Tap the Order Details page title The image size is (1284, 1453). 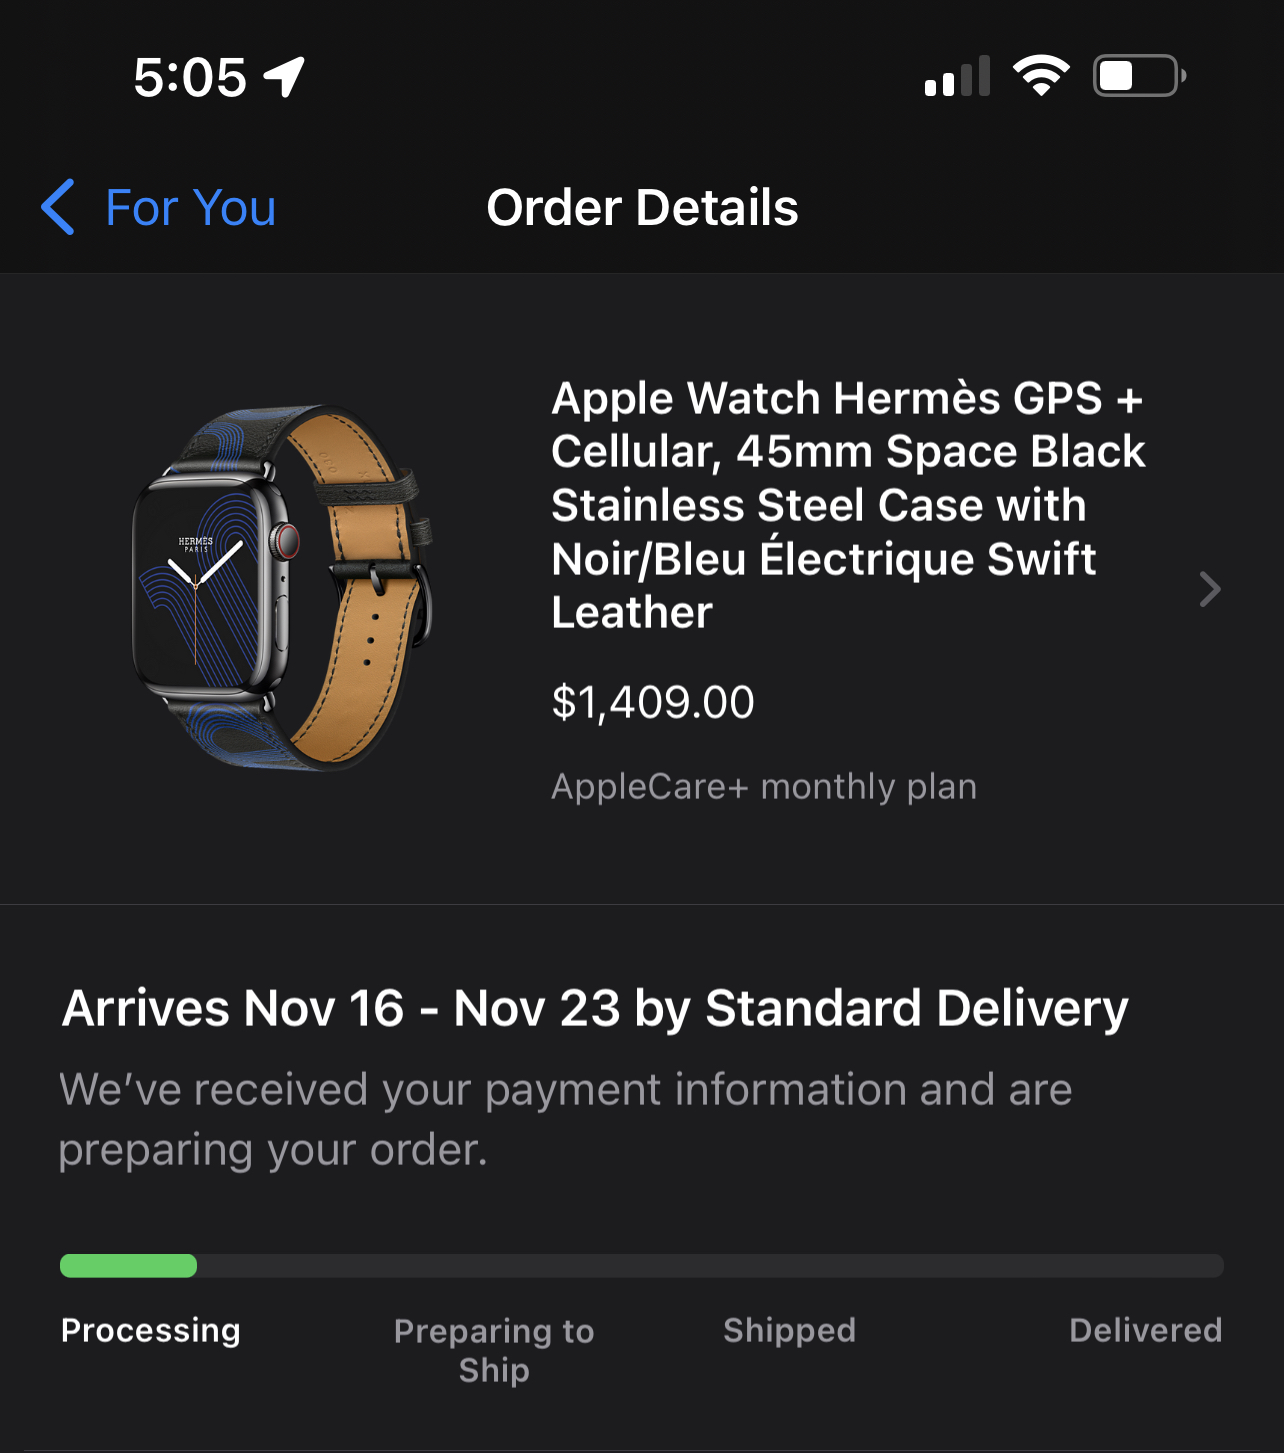tap(642, 208)
